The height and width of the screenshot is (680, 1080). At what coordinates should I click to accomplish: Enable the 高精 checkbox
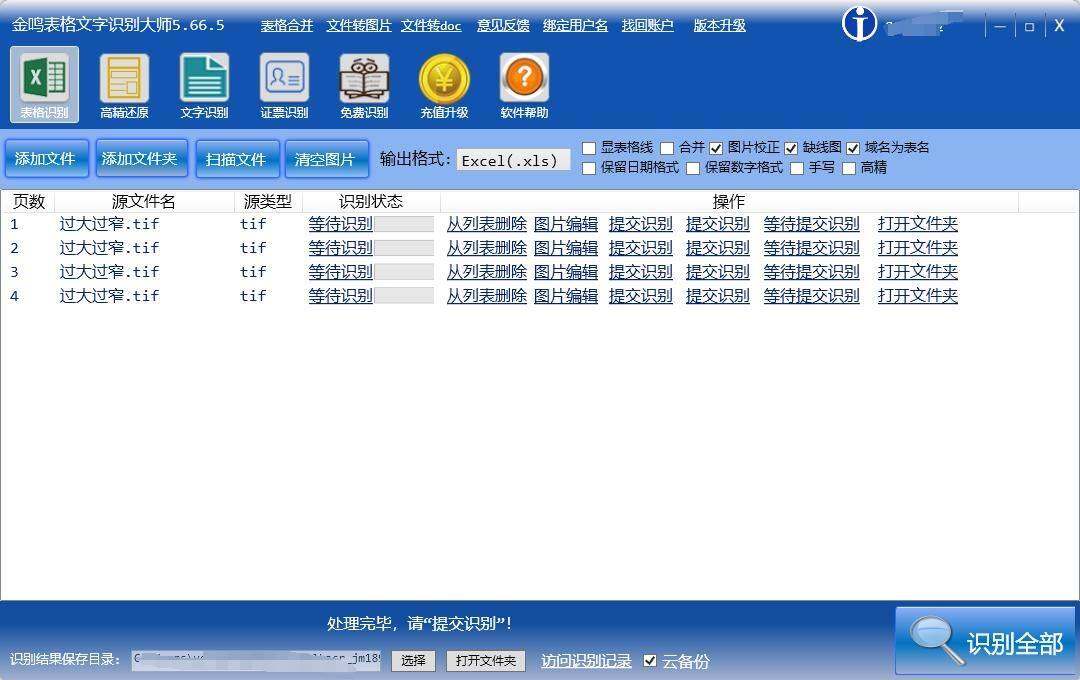pyautogui.click(x=849, y=168)
